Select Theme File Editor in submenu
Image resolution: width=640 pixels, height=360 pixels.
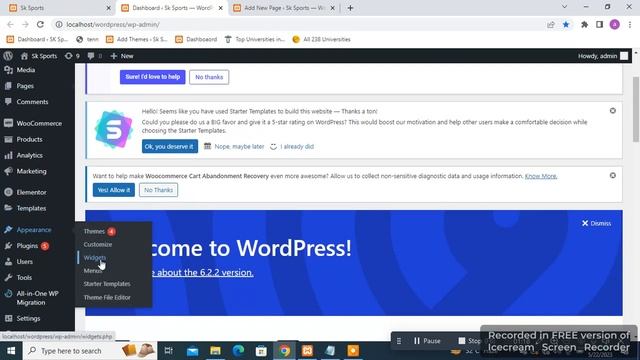[107, 298]
